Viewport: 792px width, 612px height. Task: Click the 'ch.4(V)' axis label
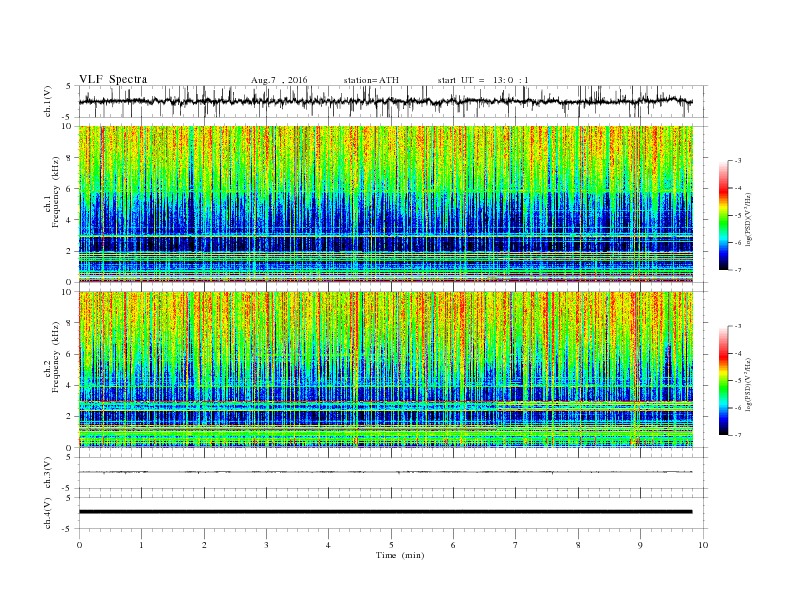coord(48,513)
